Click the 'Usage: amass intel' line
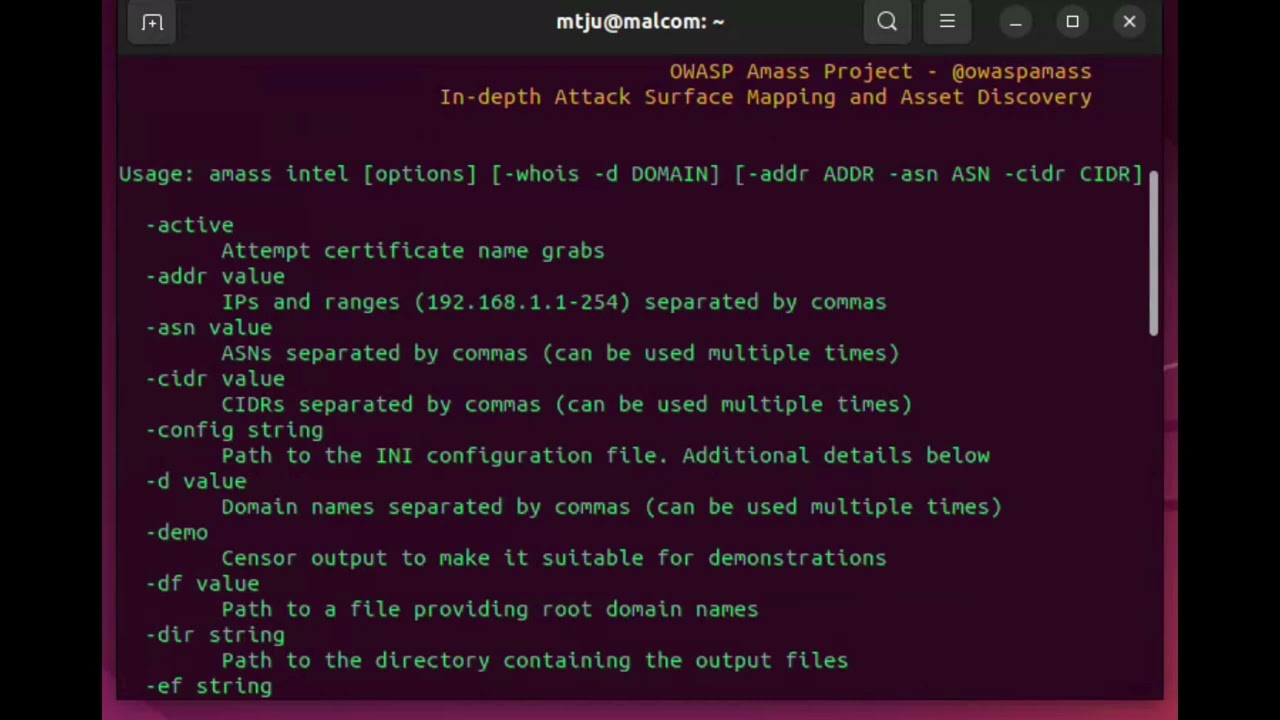The height and width of the screenshot is (720, 1280). [x=630, y=174]
